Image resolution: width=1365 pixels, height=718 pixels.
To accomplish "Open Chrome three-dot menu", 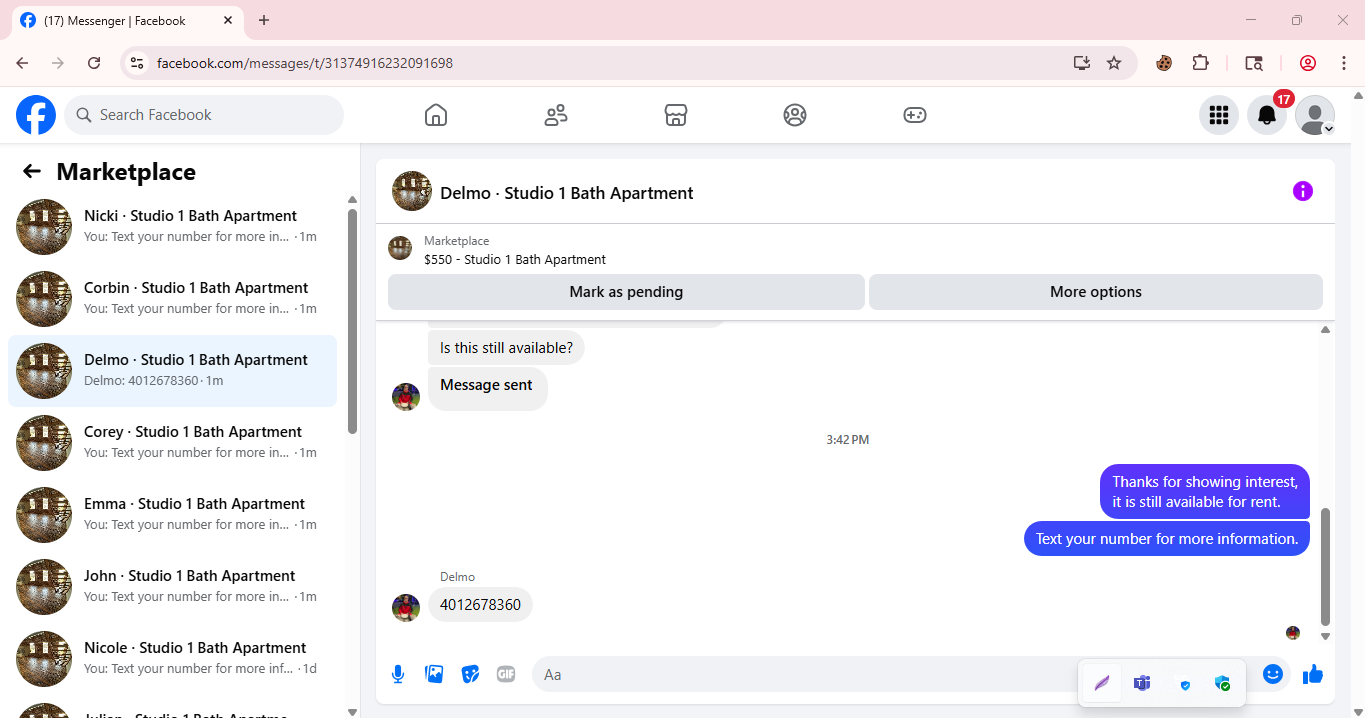I will 1344,63.
